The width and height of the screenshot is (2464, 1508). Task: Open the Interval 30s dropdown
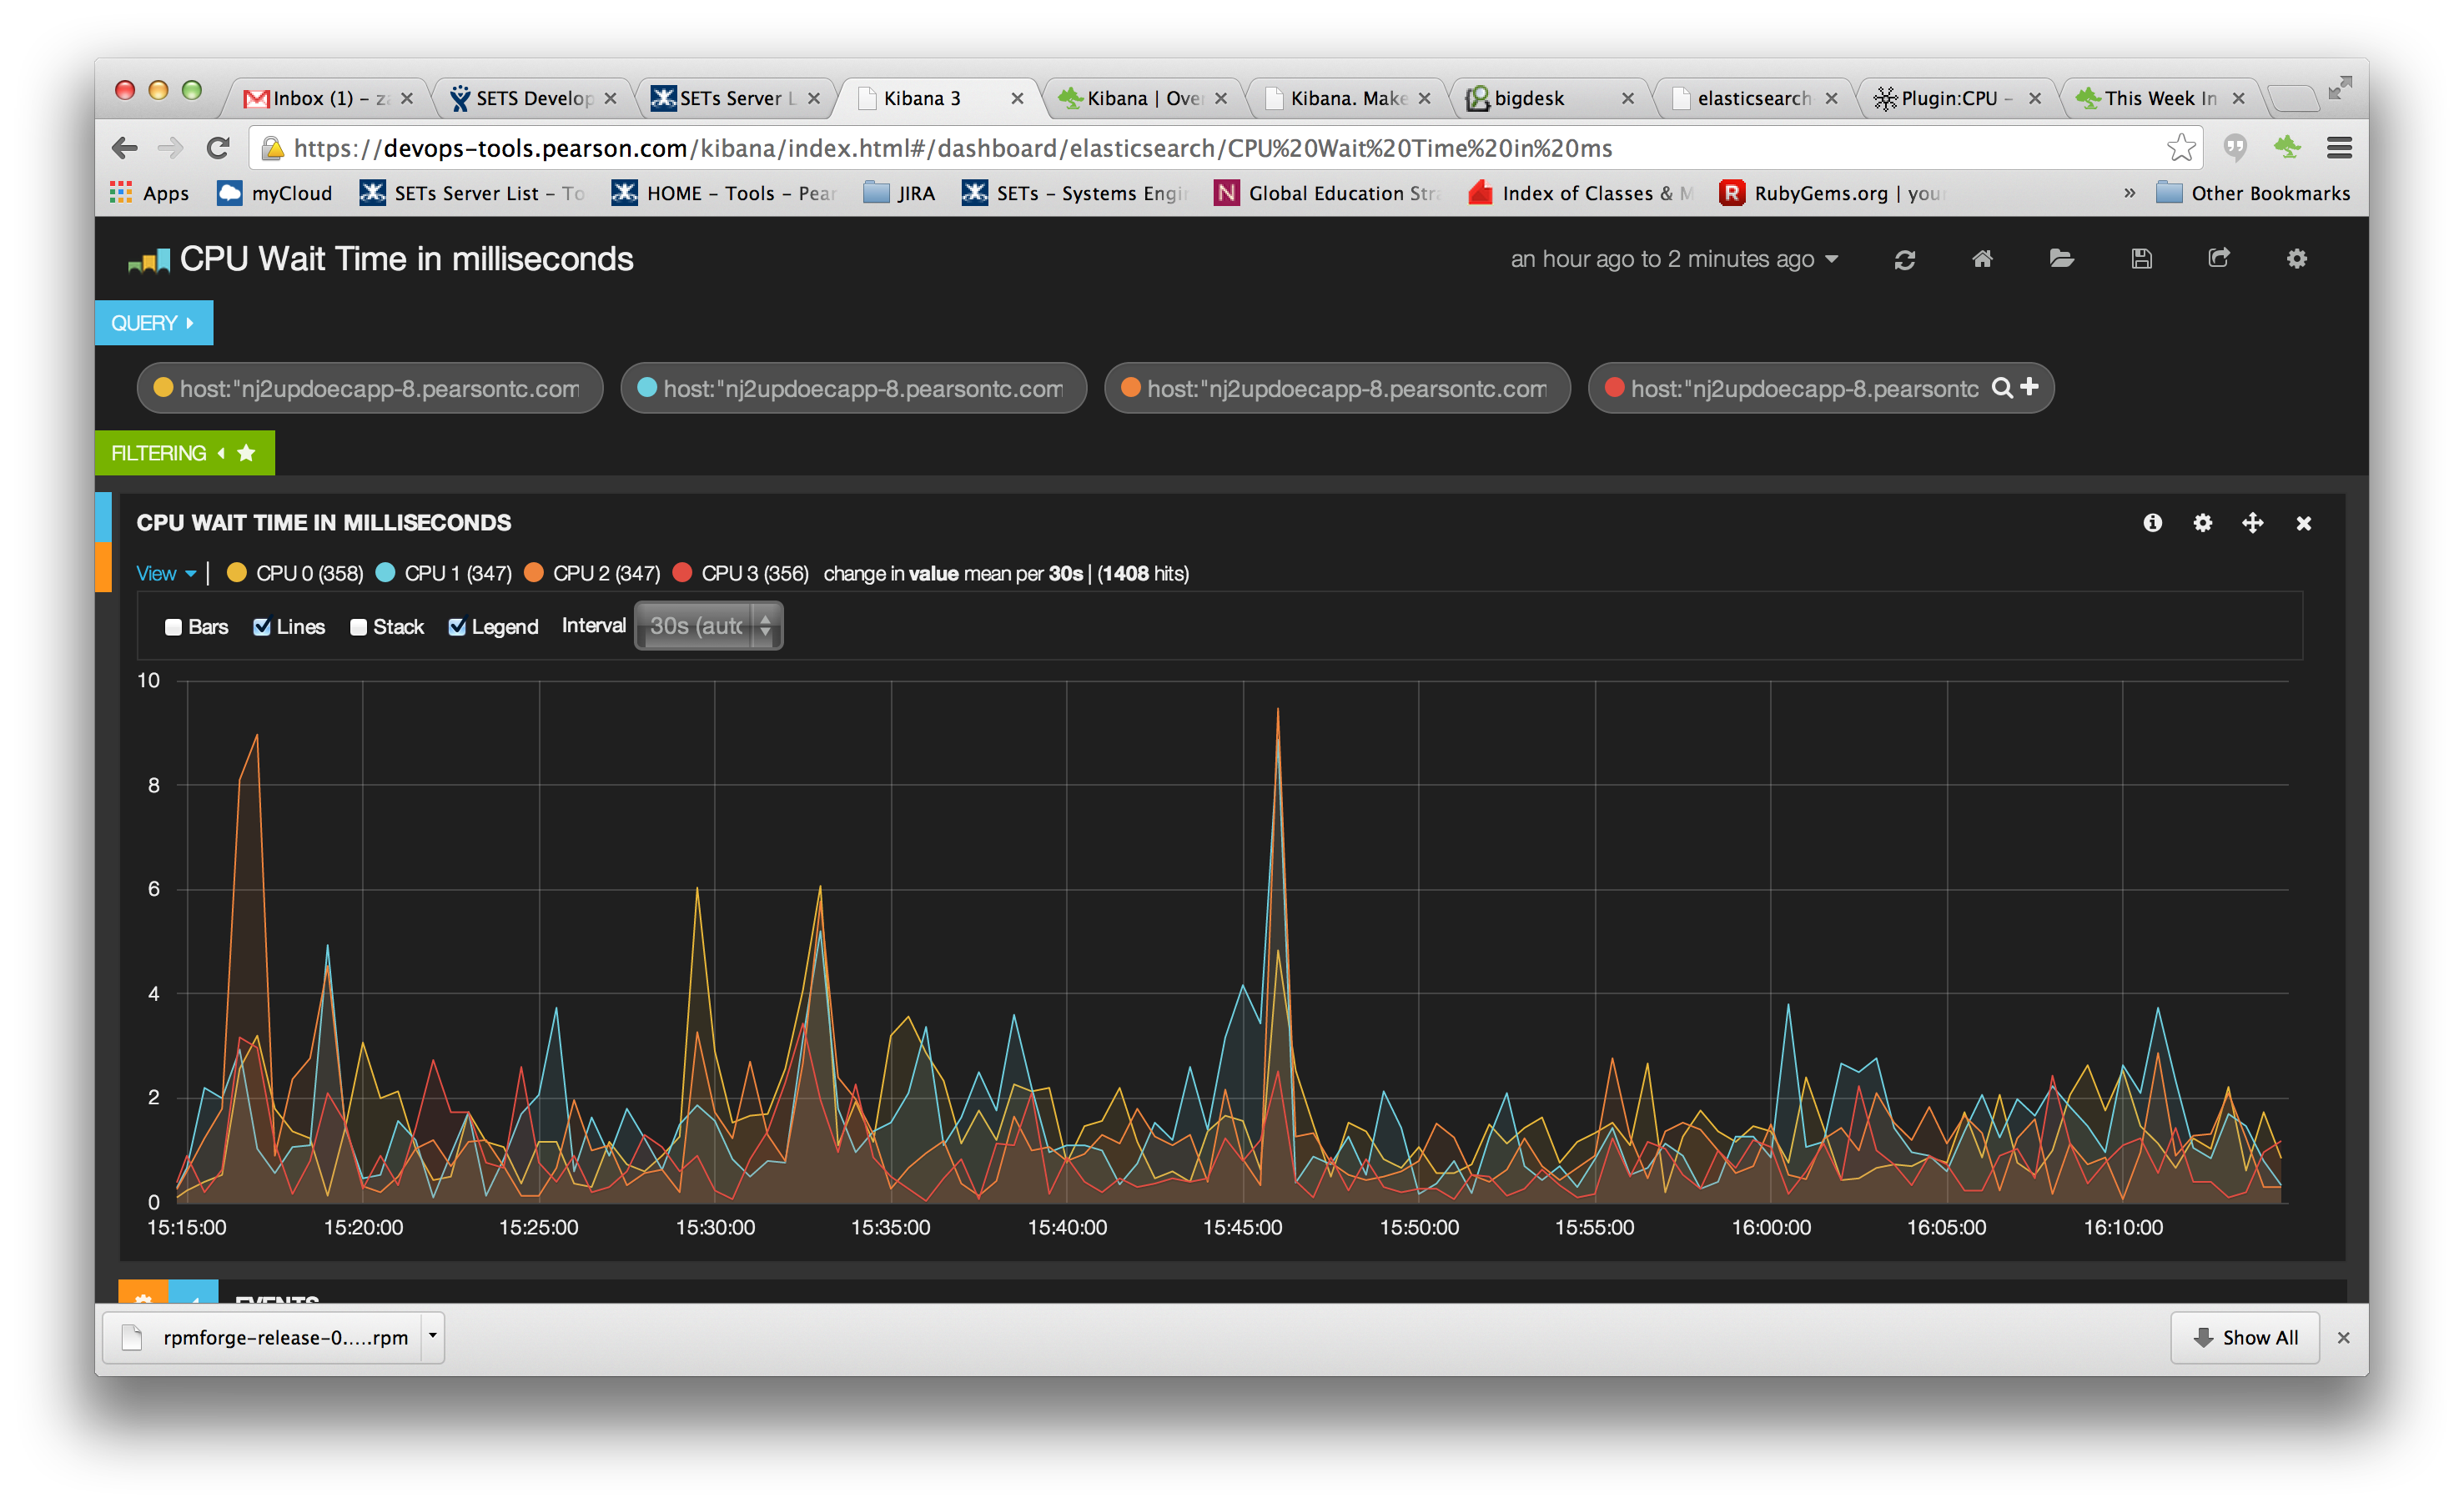(x=709, y=626)
